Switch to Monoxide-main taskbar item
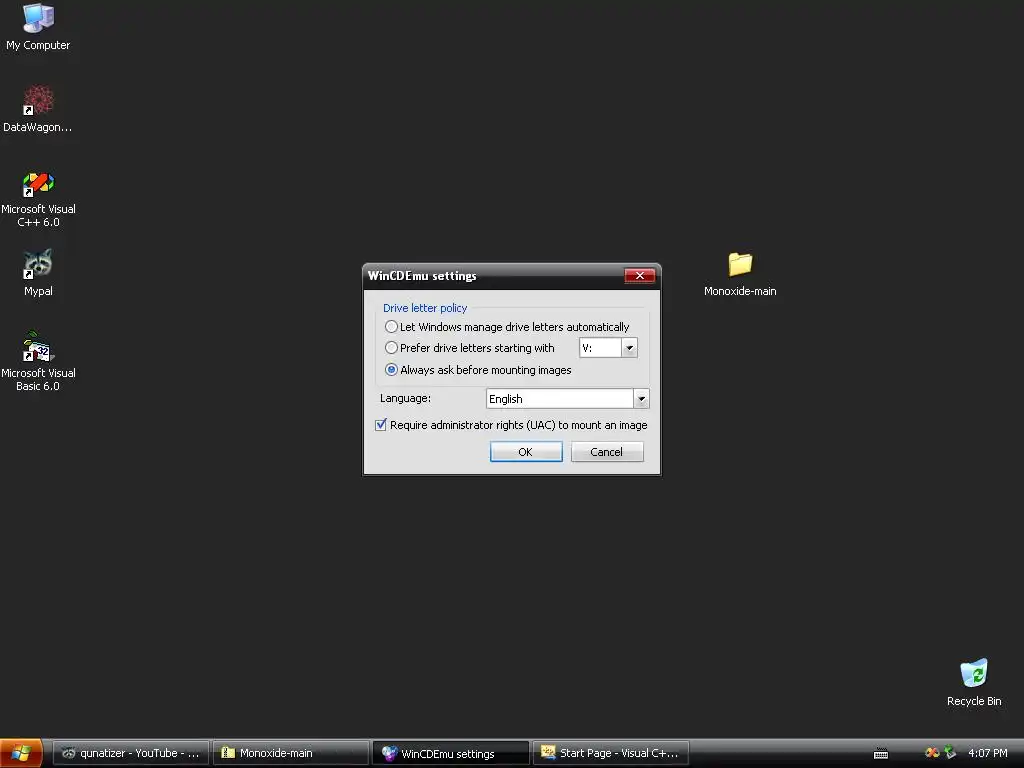Viewport: 1024px width, 768px height. click(291, 753)
